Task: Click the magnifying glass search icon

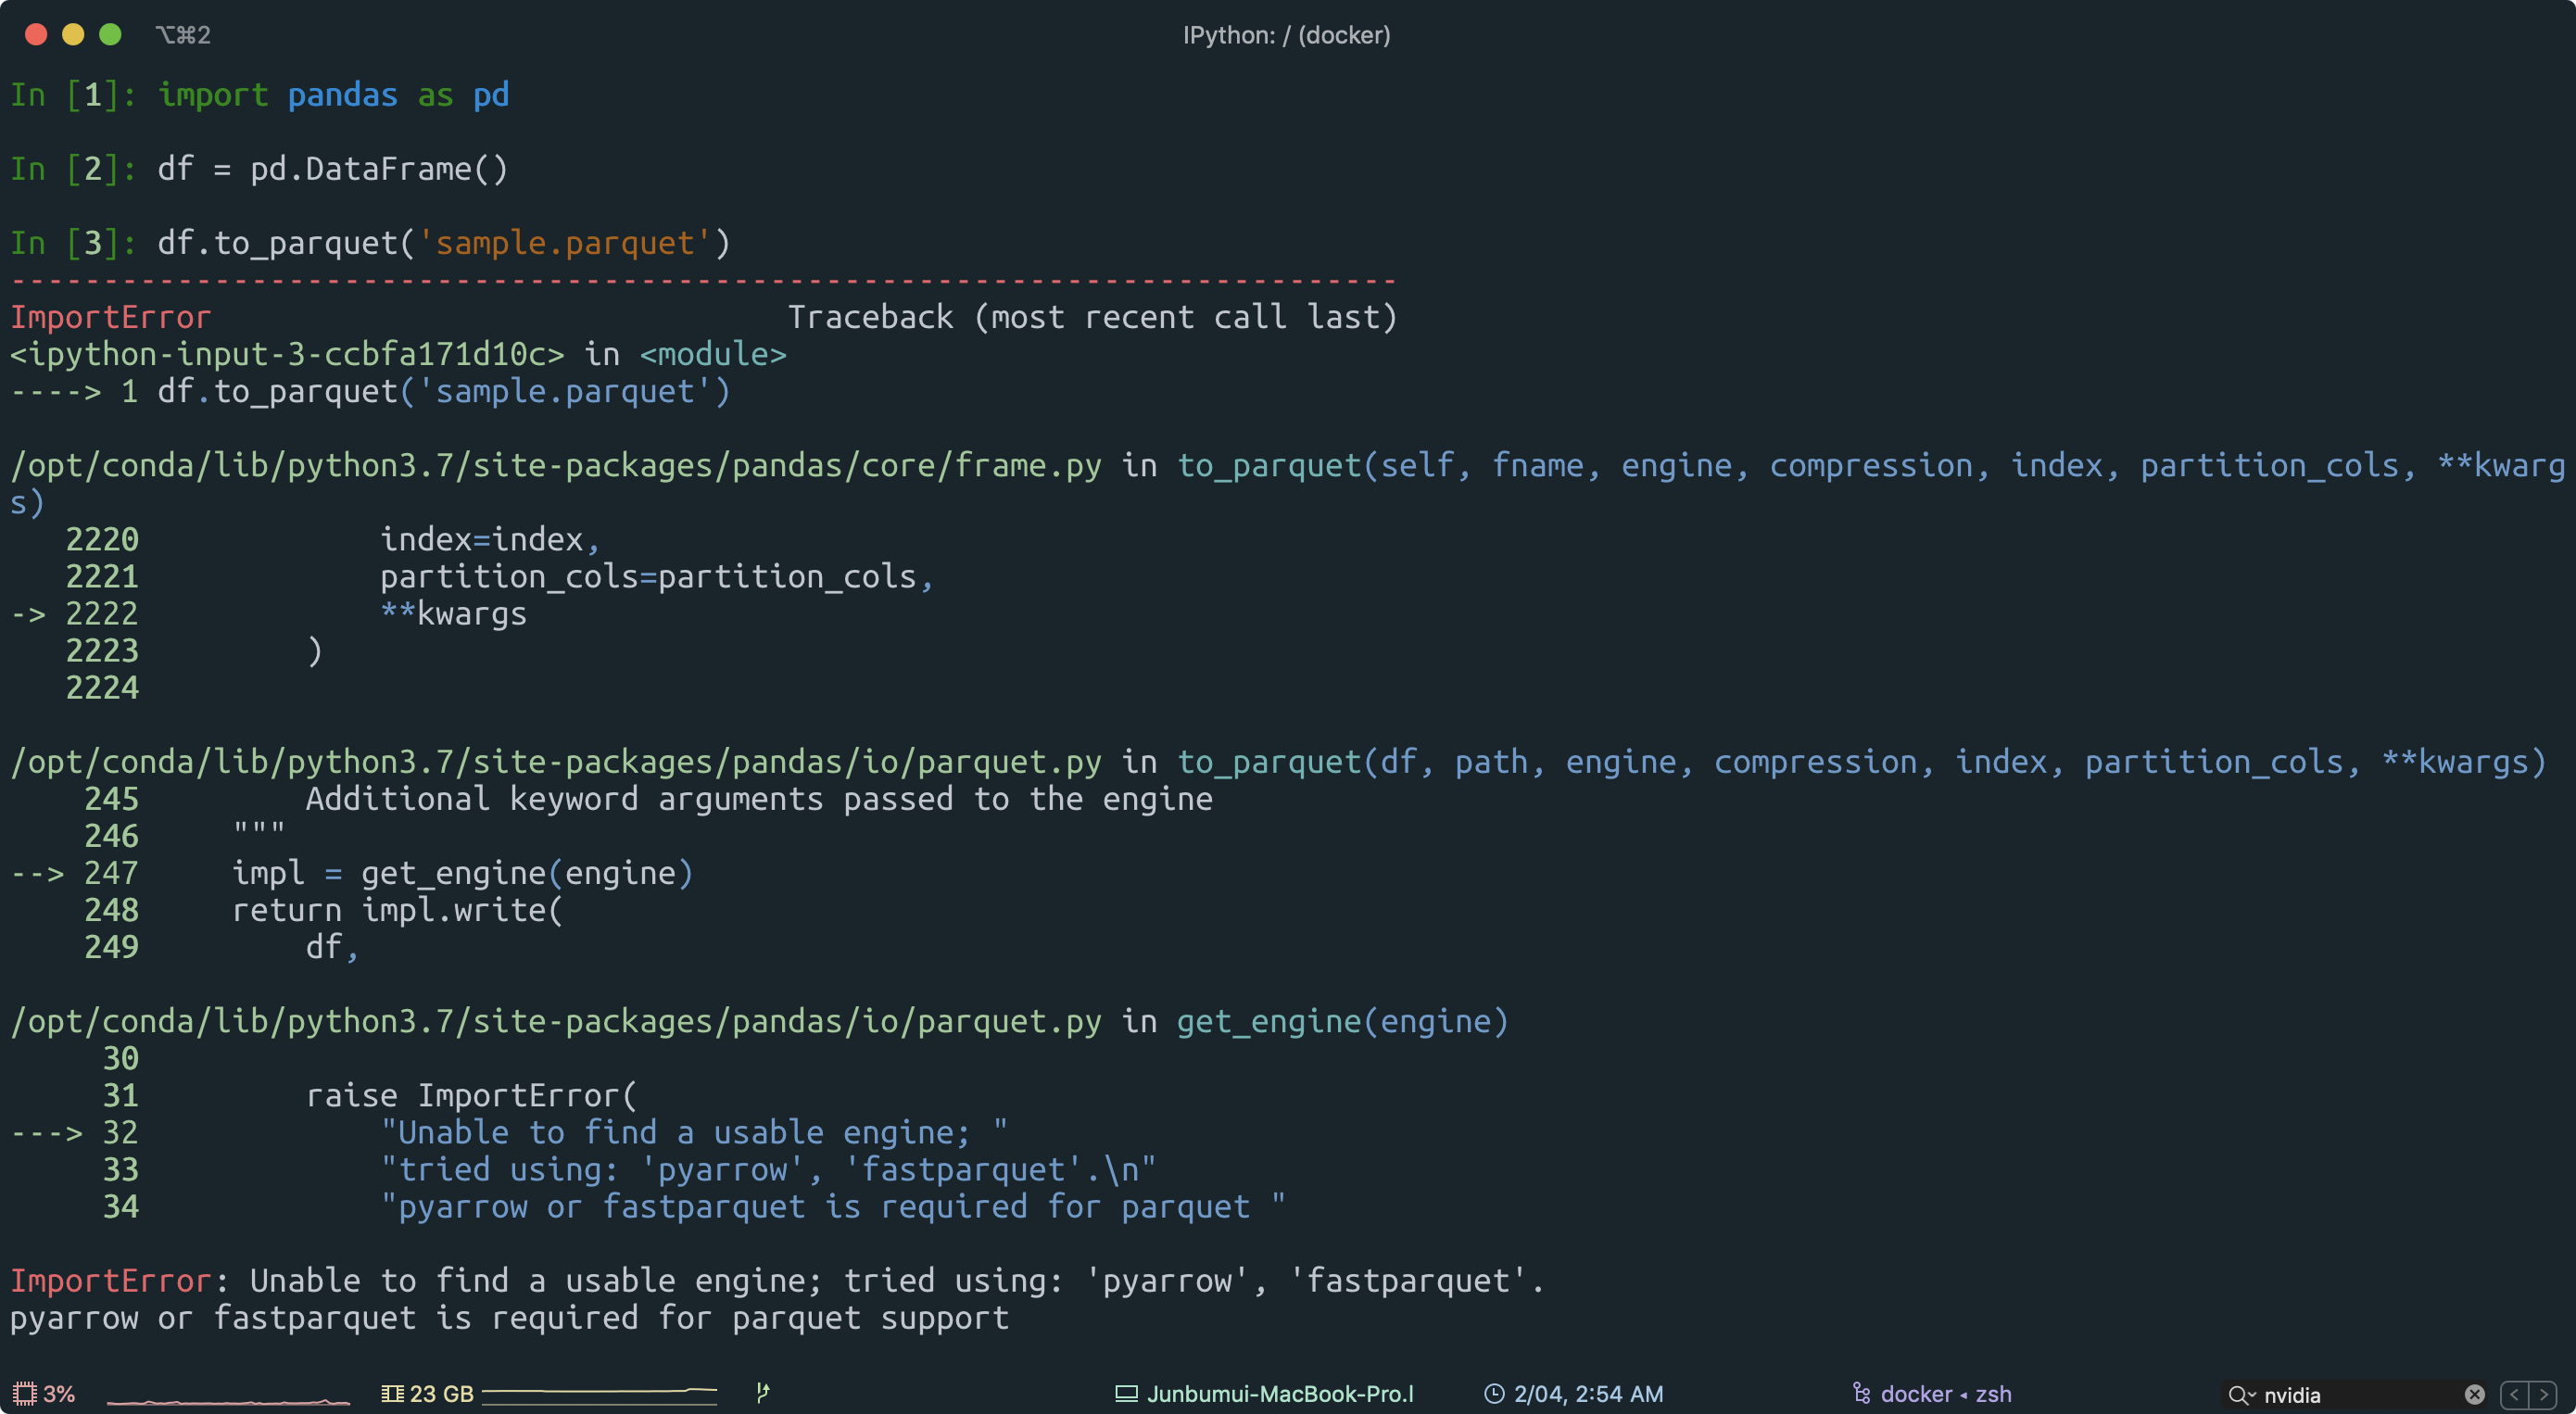Action: (x=2240, y=1395)
